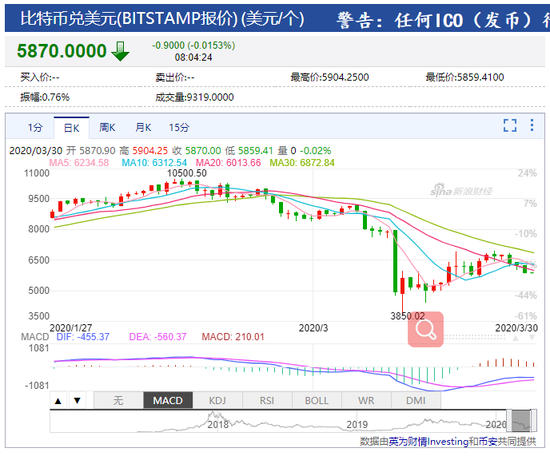550x456 pixels.
Task: Click the -0.9000 (-0.0153%) change value
Action: click(x=194, y=46)
